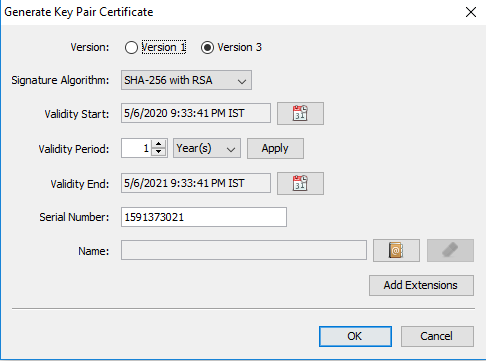
Task: Focus the Validity Start date field
Action: pyautogui.click(x=196, y=113)
